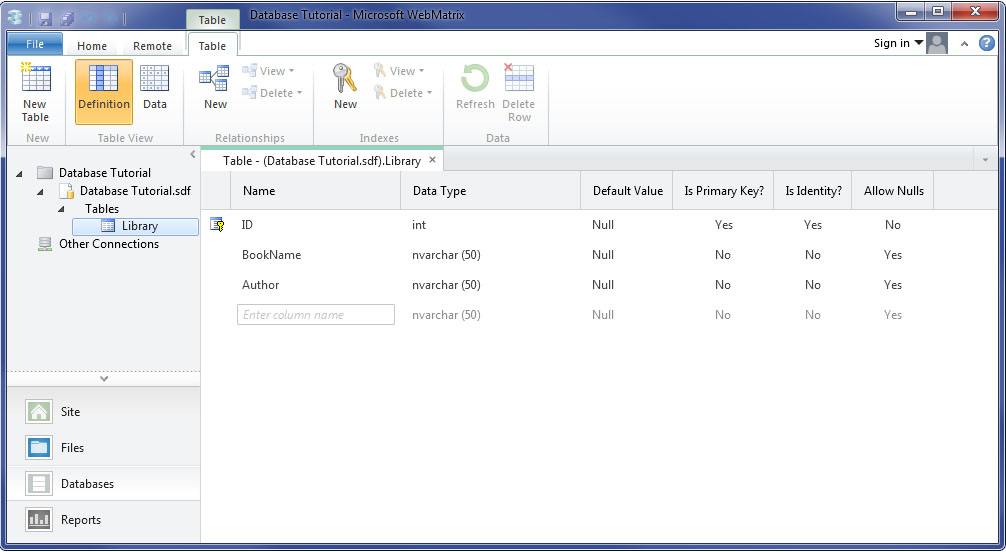Viewport: 1006px width, 552px height.
Task: Open Indexes Delete dropdown
Action: coord(402,93)
